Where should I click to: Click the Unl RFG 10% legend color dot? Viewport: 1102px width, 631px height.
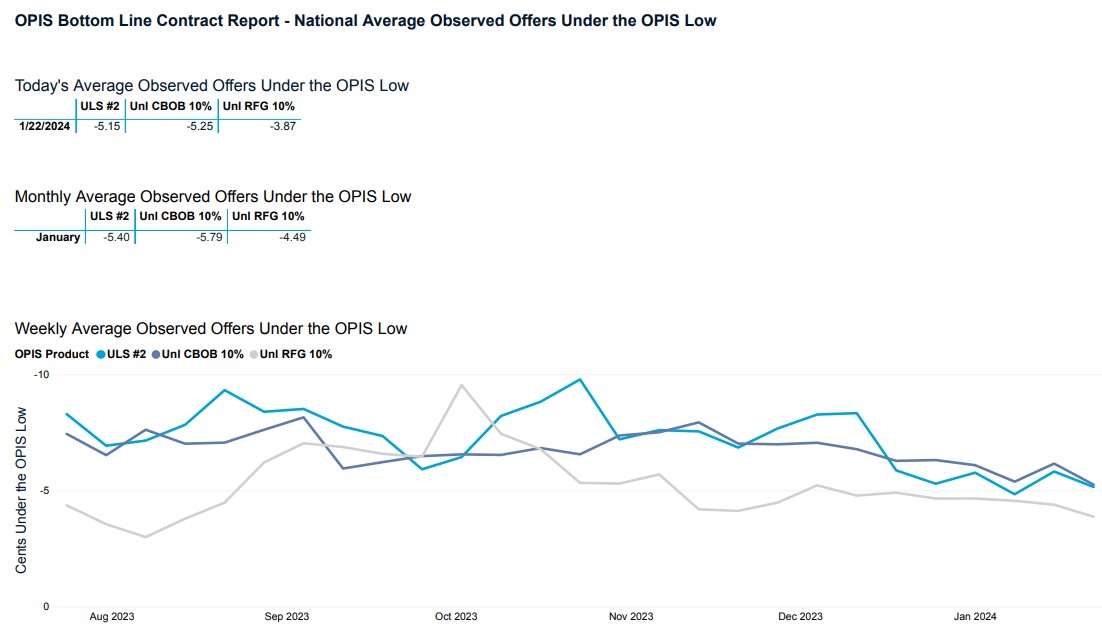click(x=254, y=354)
